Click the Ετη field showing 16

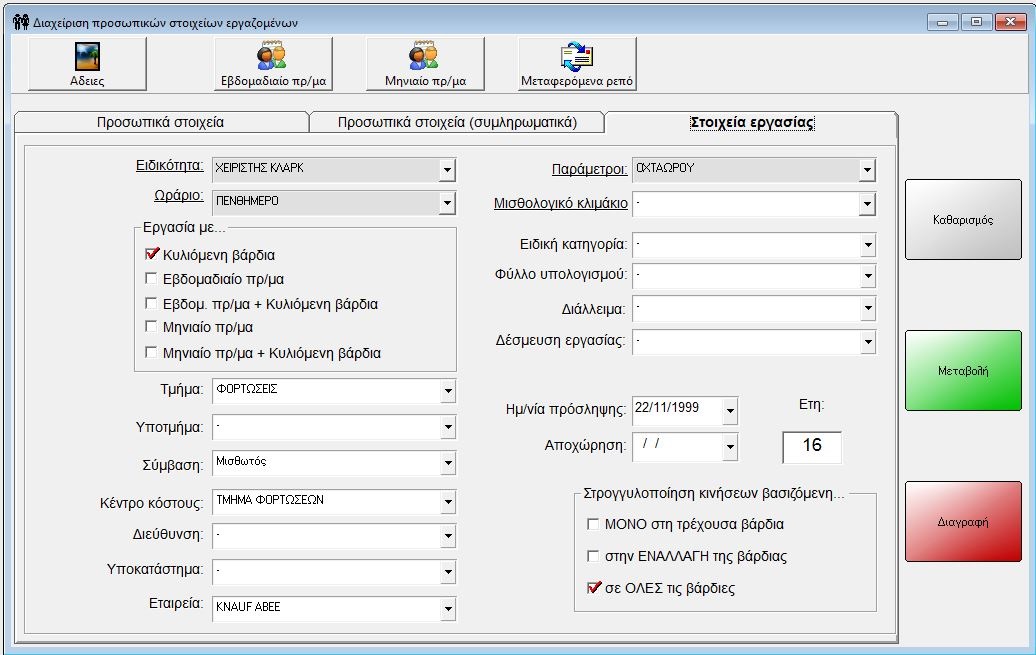click(811, 446)
